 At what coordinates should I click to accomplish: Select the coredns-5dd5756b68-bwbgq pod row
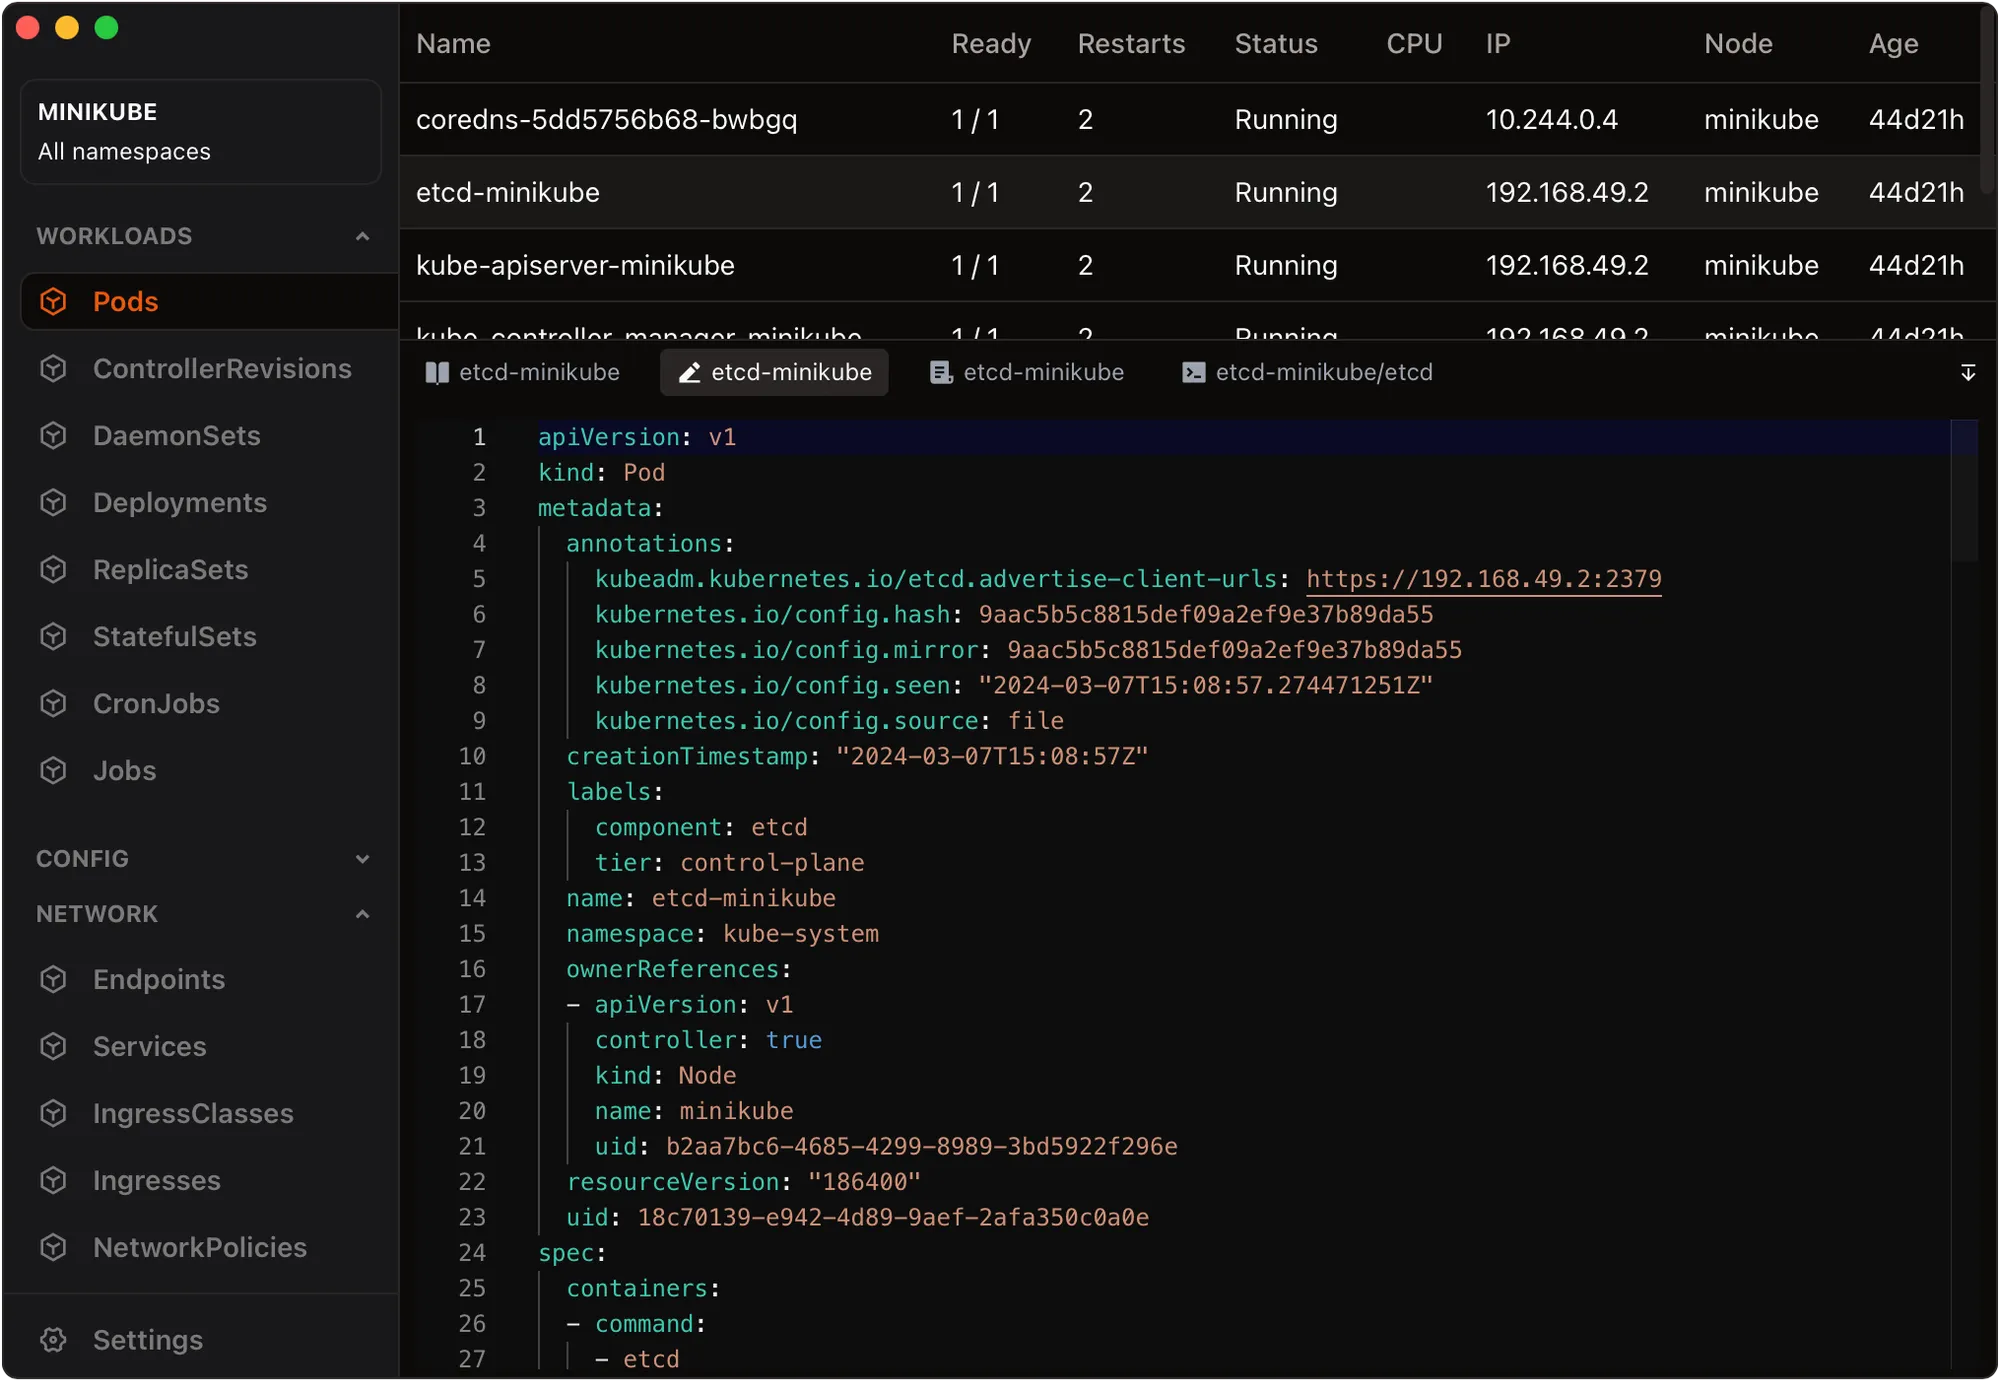1190,119
